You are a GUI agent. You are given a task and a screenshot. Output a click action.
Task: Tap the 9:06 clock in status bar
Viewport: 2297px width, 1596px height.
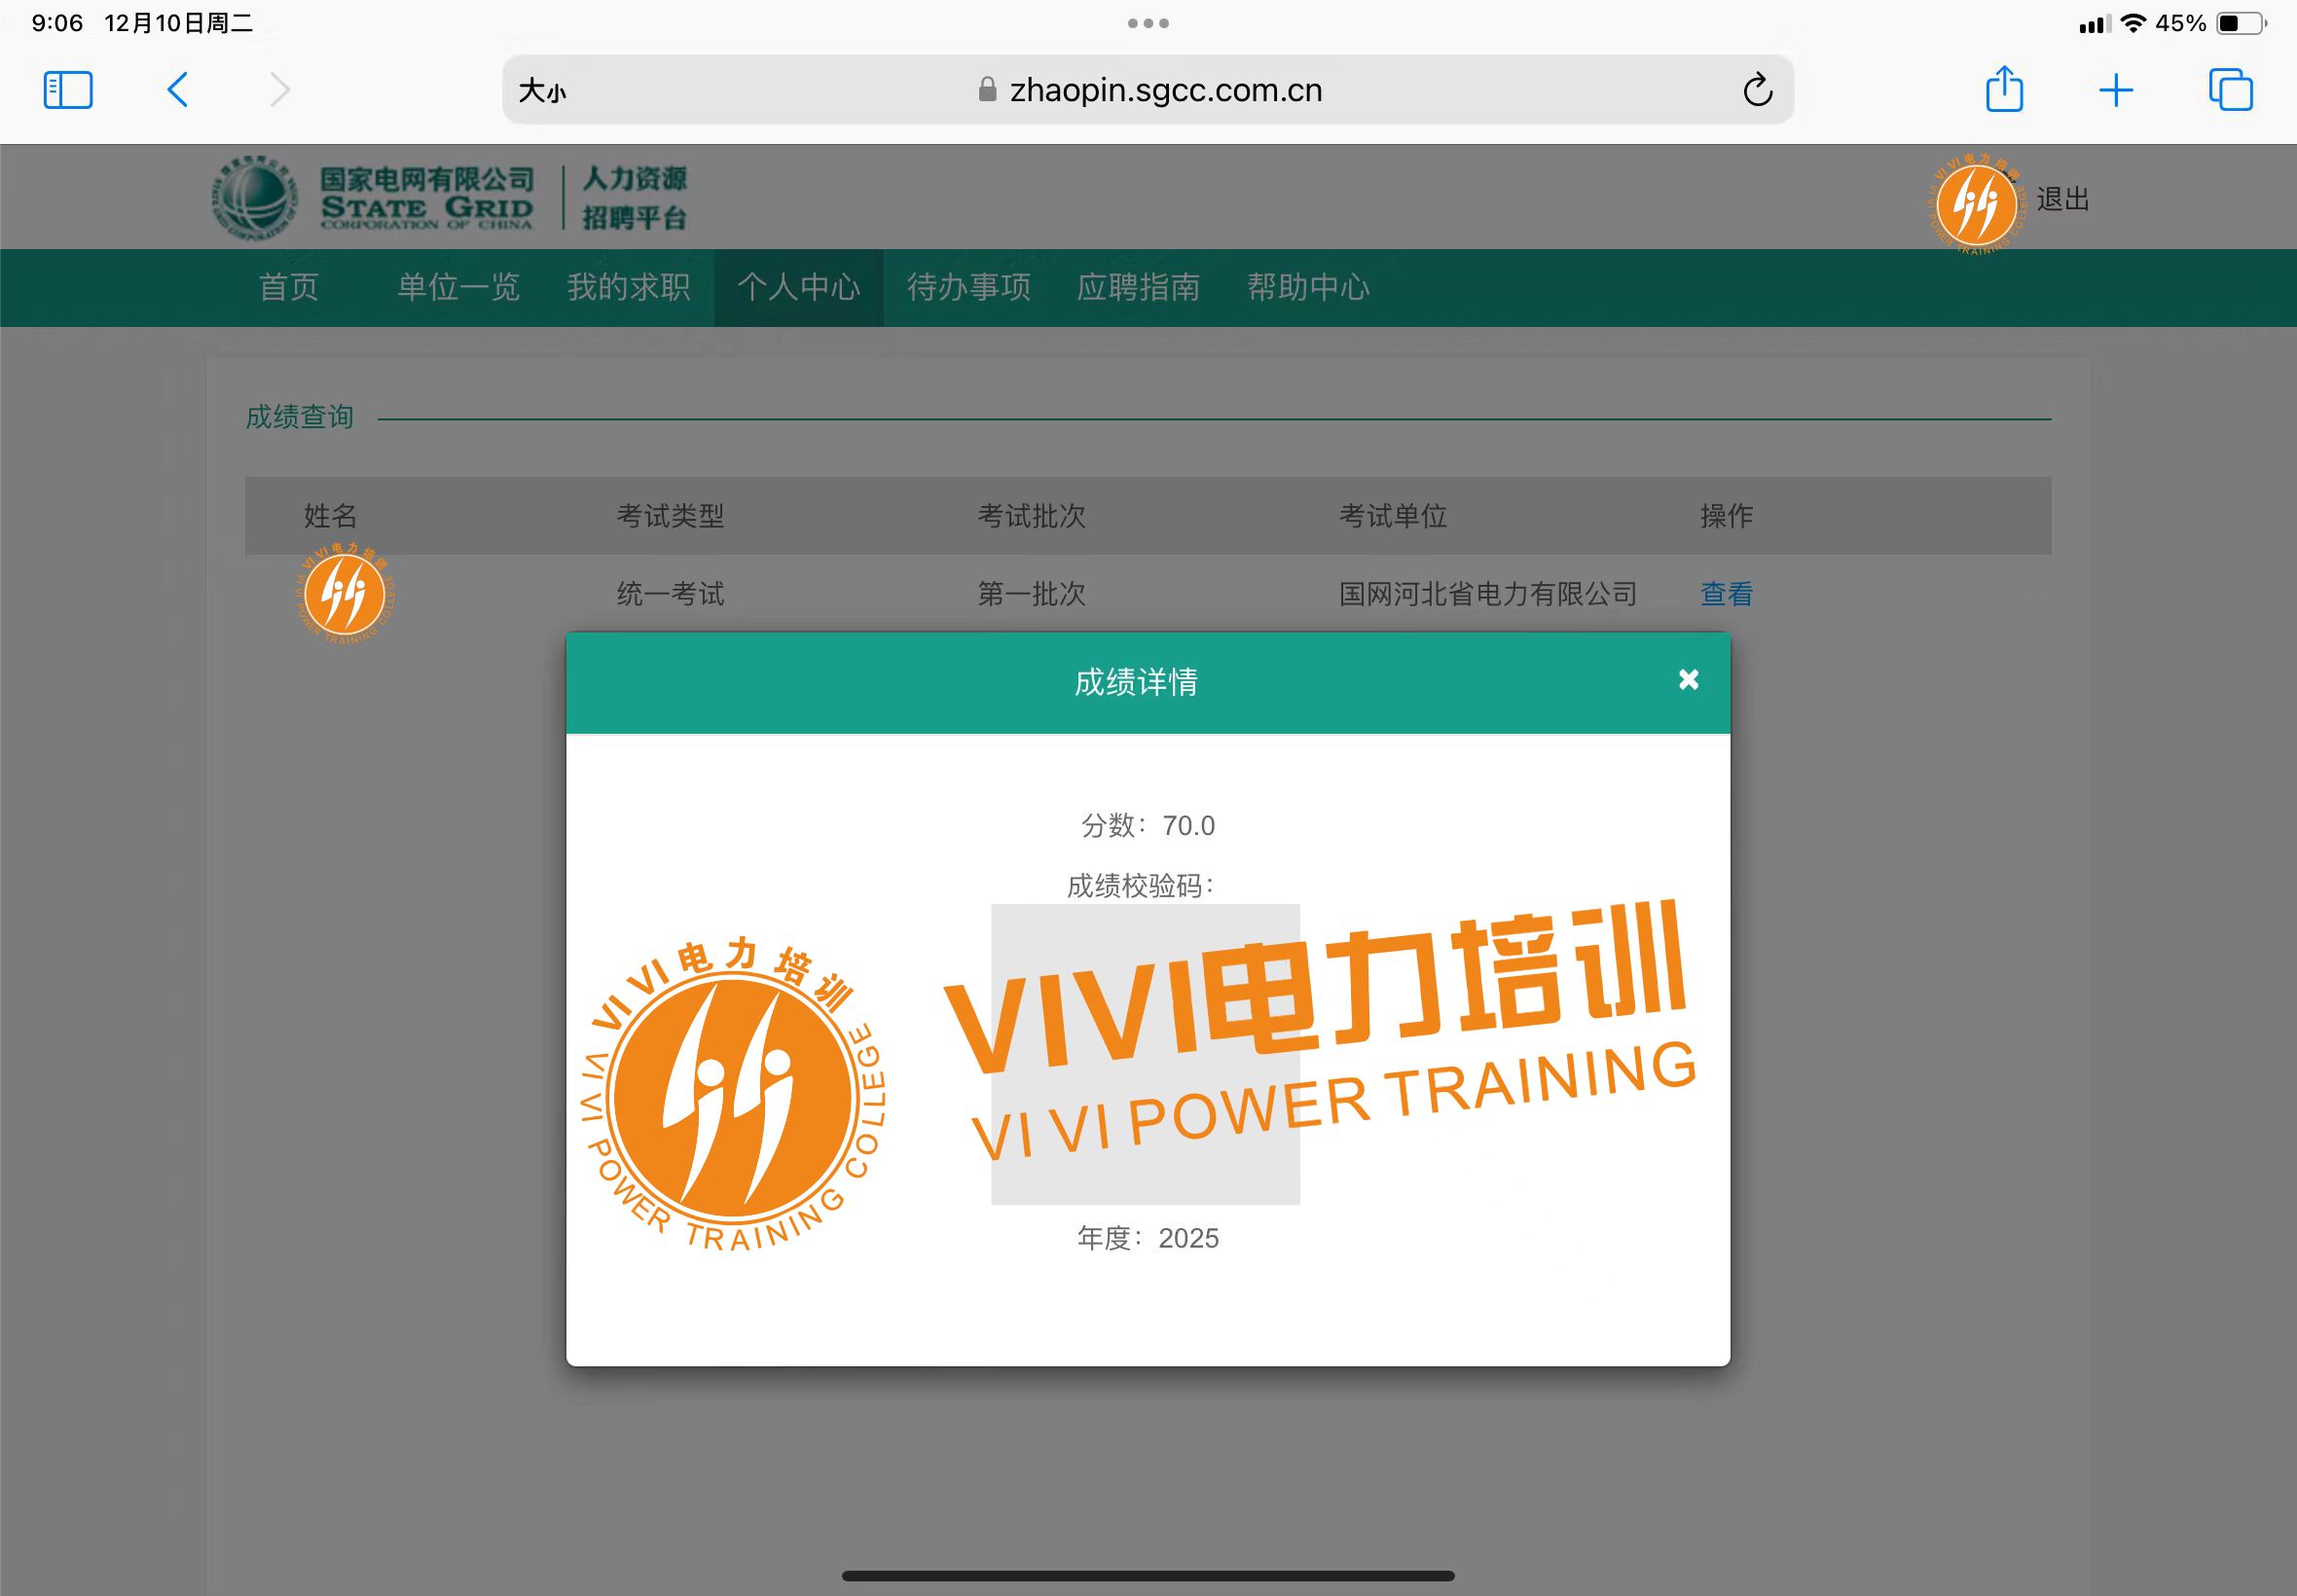pos(57,23)
